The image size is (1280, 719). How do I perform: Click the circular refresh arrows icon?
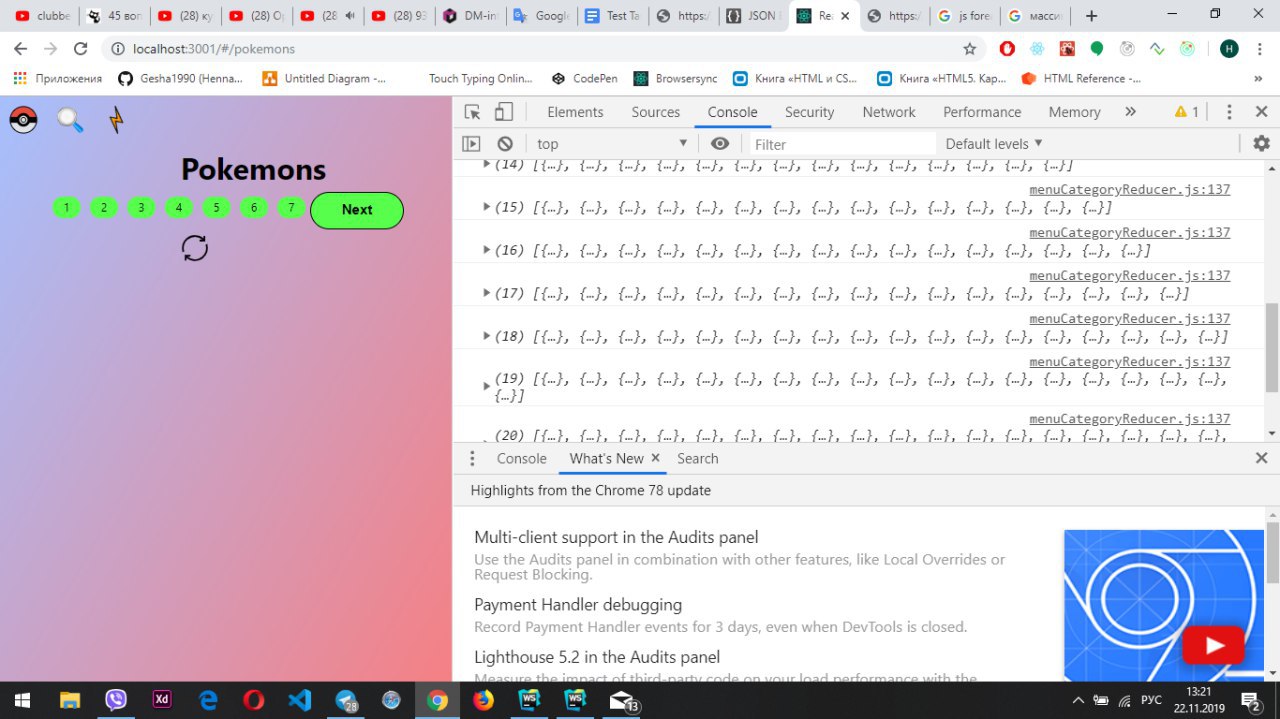pyautogui.click(x=195, y=248)
